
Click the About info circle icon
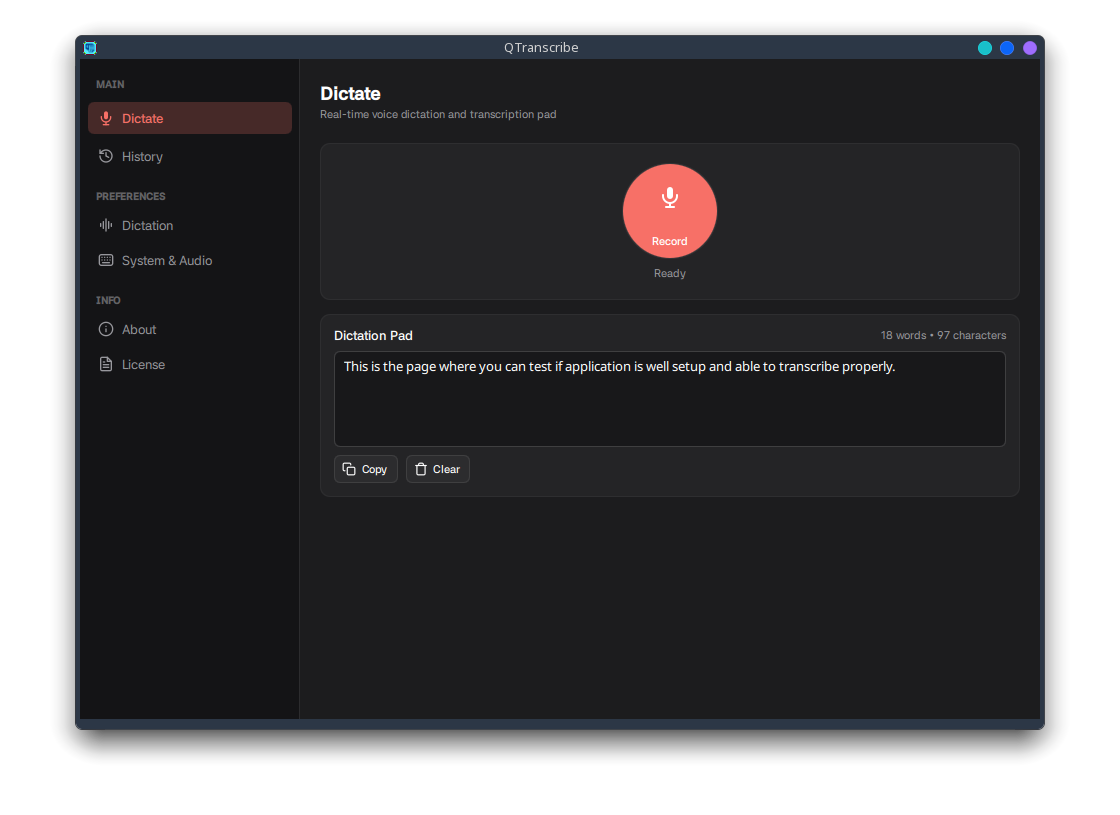(106, 329)
